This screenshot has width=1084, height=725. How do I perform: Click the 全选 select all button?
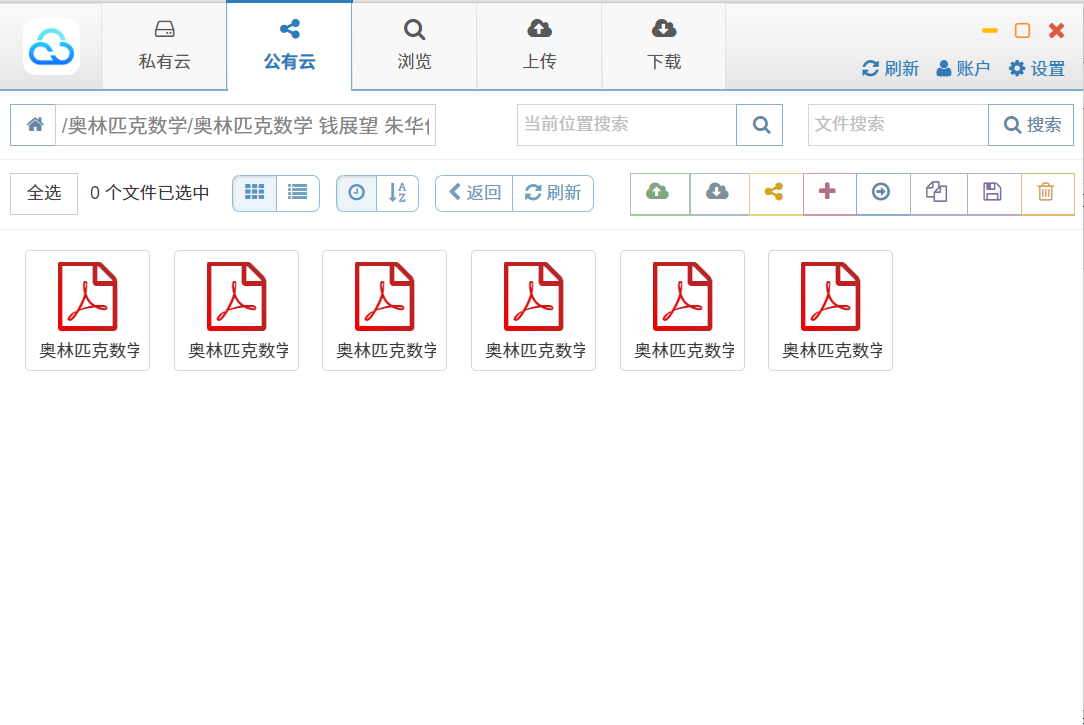point(44,193)
